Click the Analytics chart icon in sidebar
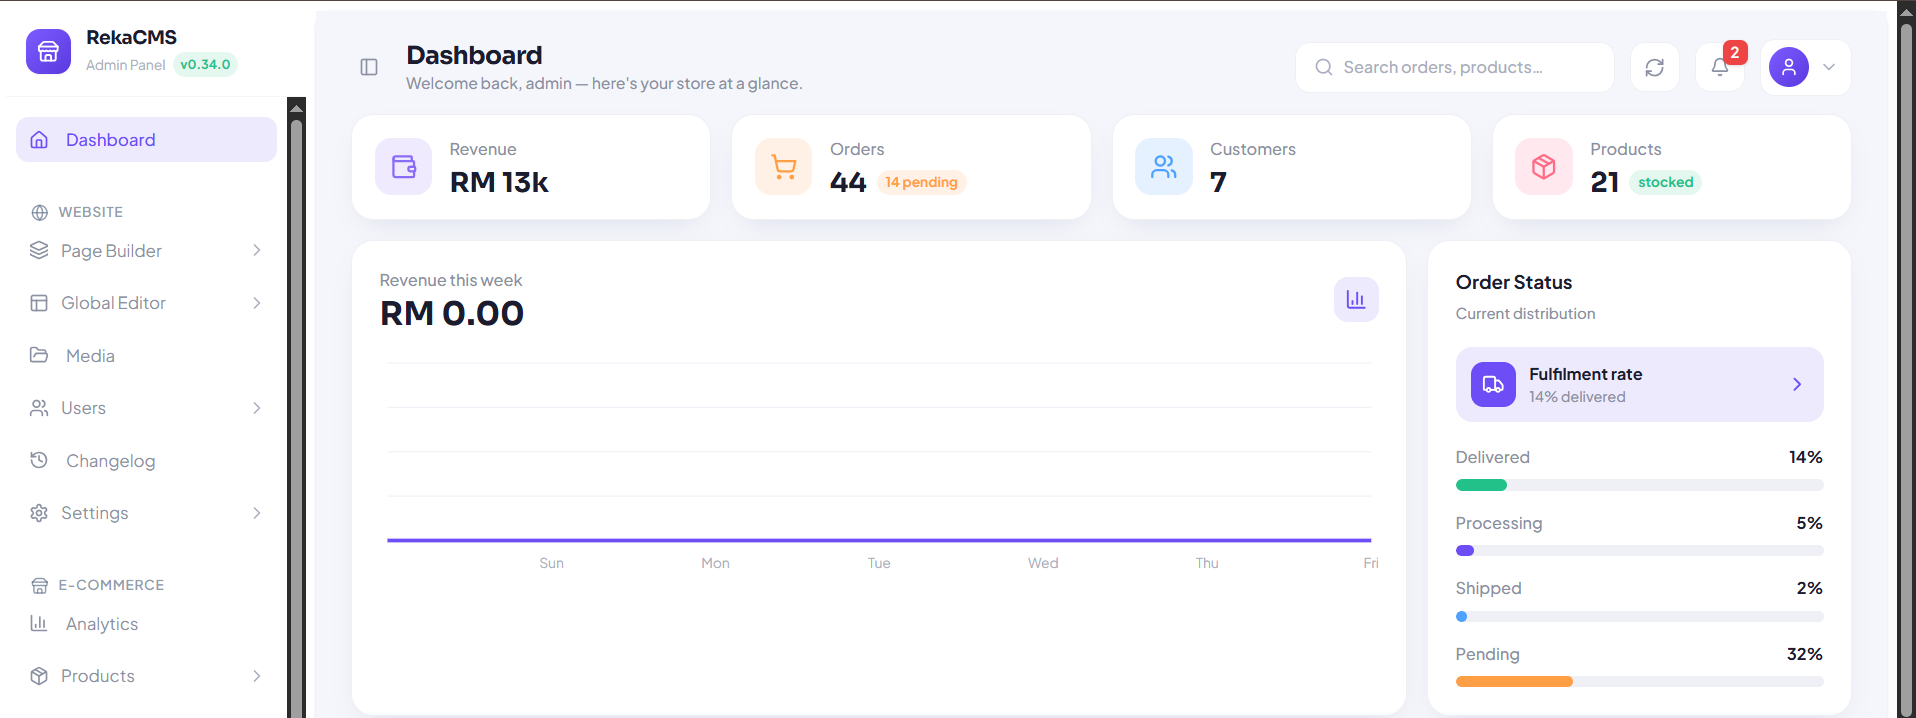The image size is (1916, 718). 39,623
